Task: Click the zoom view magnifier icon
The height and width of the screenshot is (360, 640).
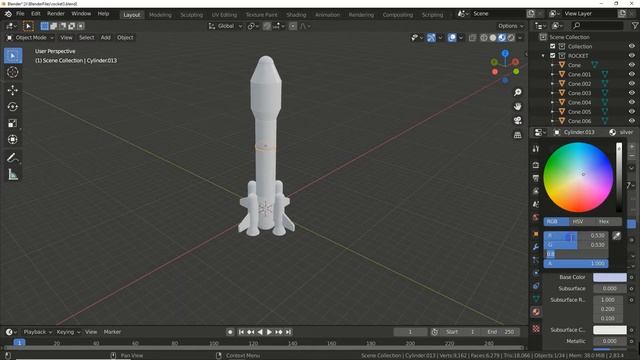Action: tap(518, 92)
